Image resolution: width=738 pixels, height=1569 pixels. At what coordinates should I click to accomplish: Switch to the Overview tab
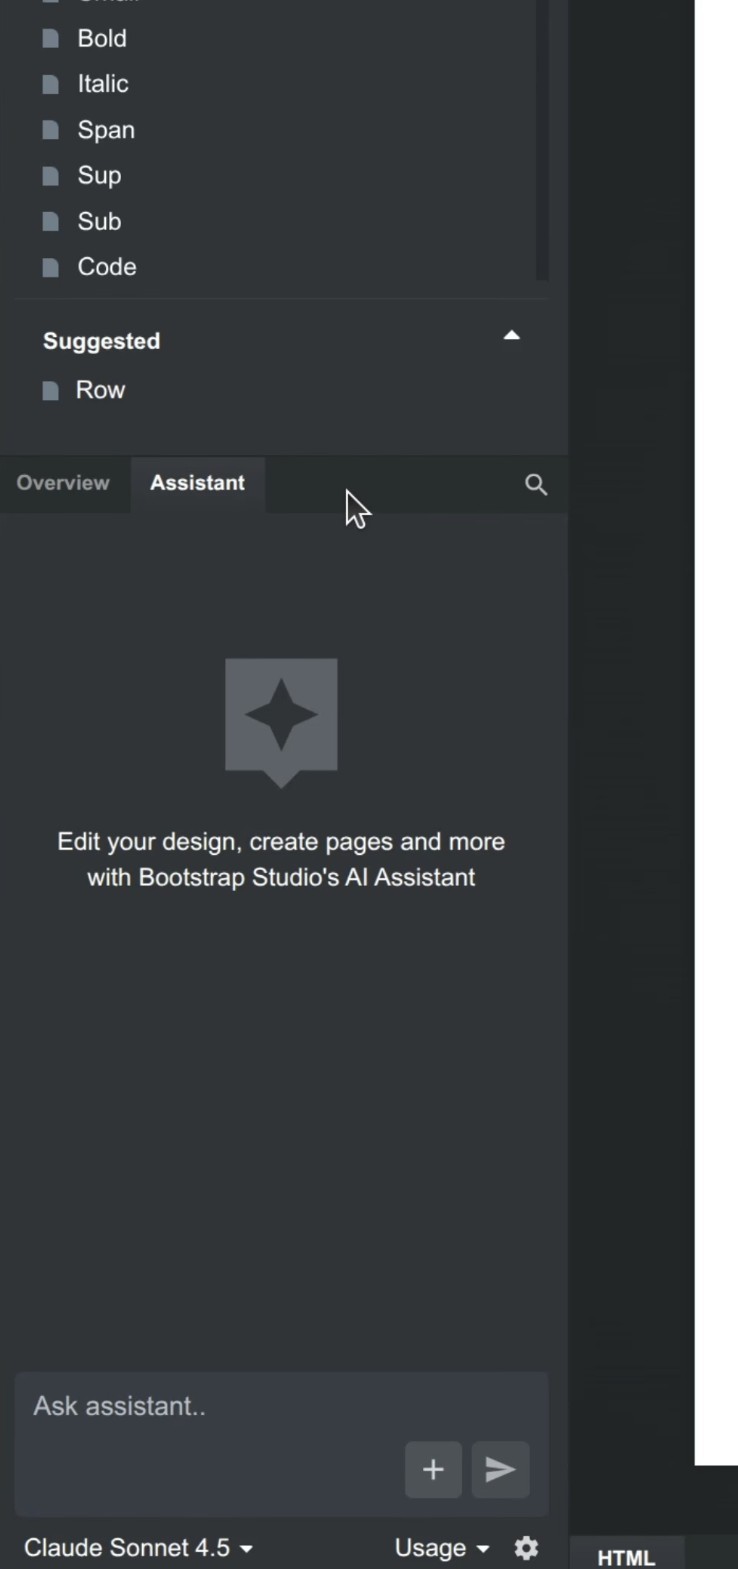(63, 483)
